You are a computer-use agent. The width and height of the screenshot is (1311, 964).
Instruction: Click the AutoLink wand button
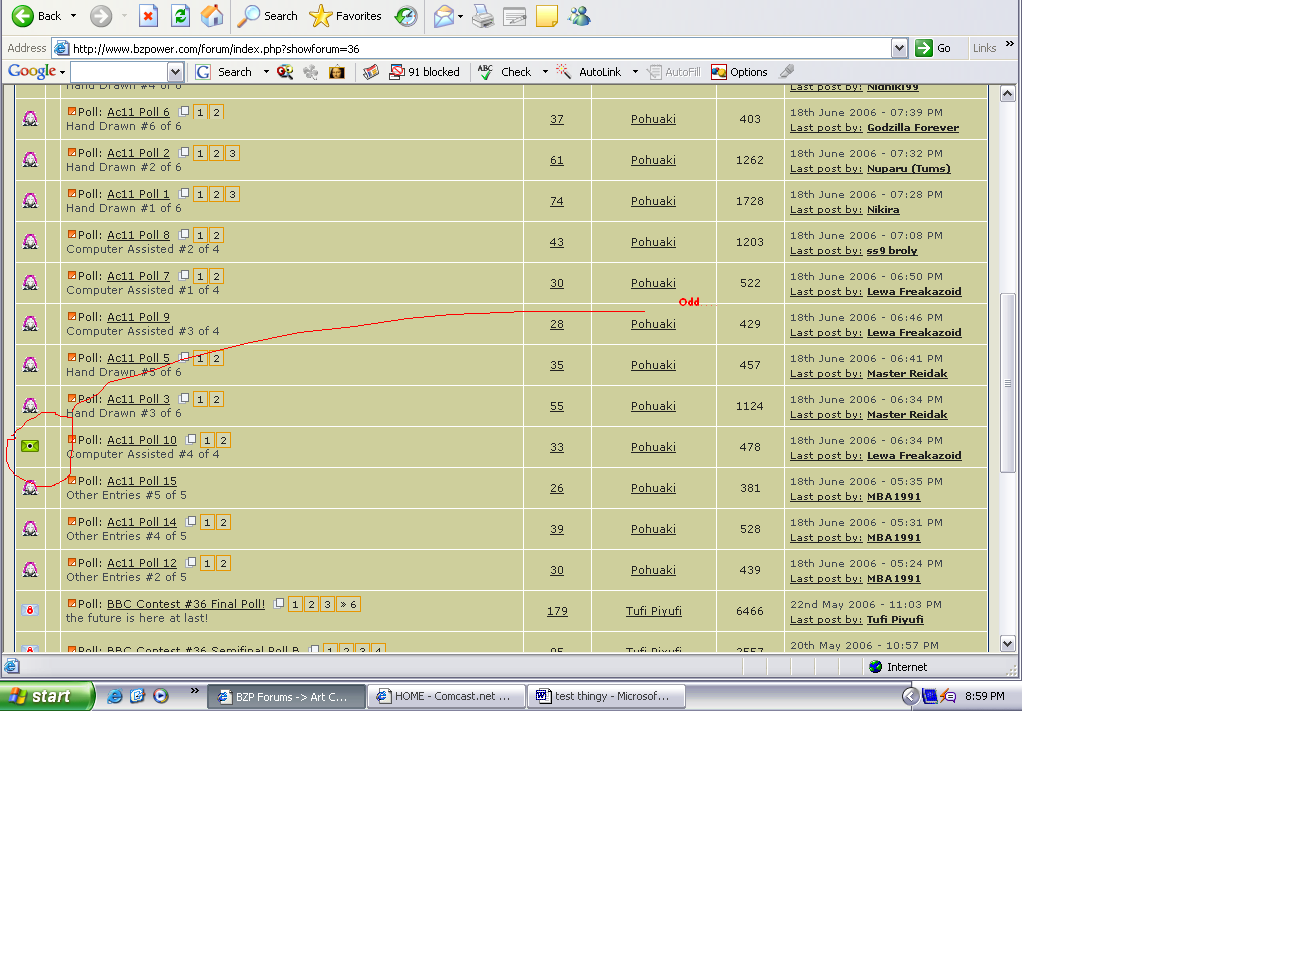[x=589, y=72]
